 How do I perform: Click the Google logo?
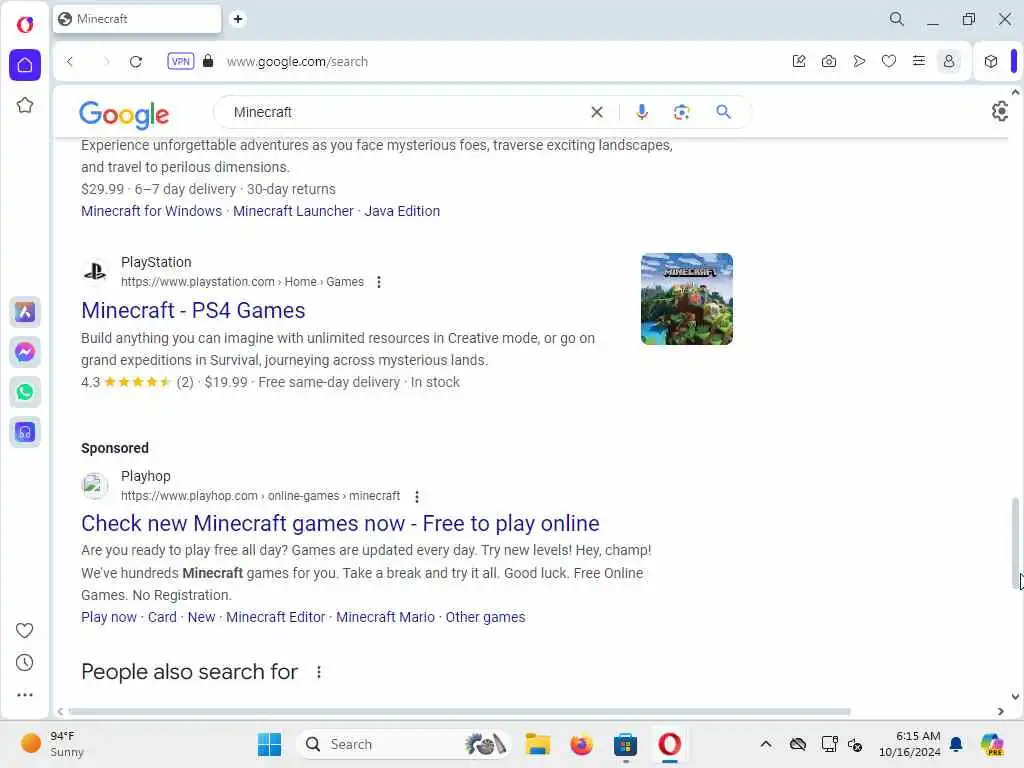pyautogui.click(x=124, y=114)
